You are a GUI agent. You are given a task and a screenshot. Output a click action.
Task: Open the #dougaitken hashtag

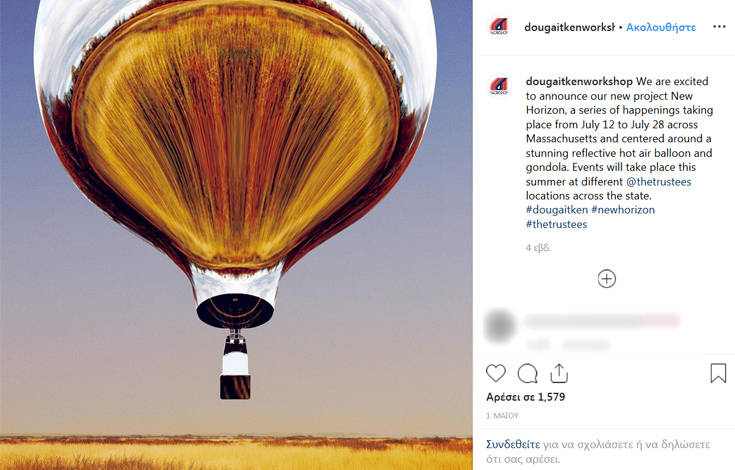tap(557, 210)
